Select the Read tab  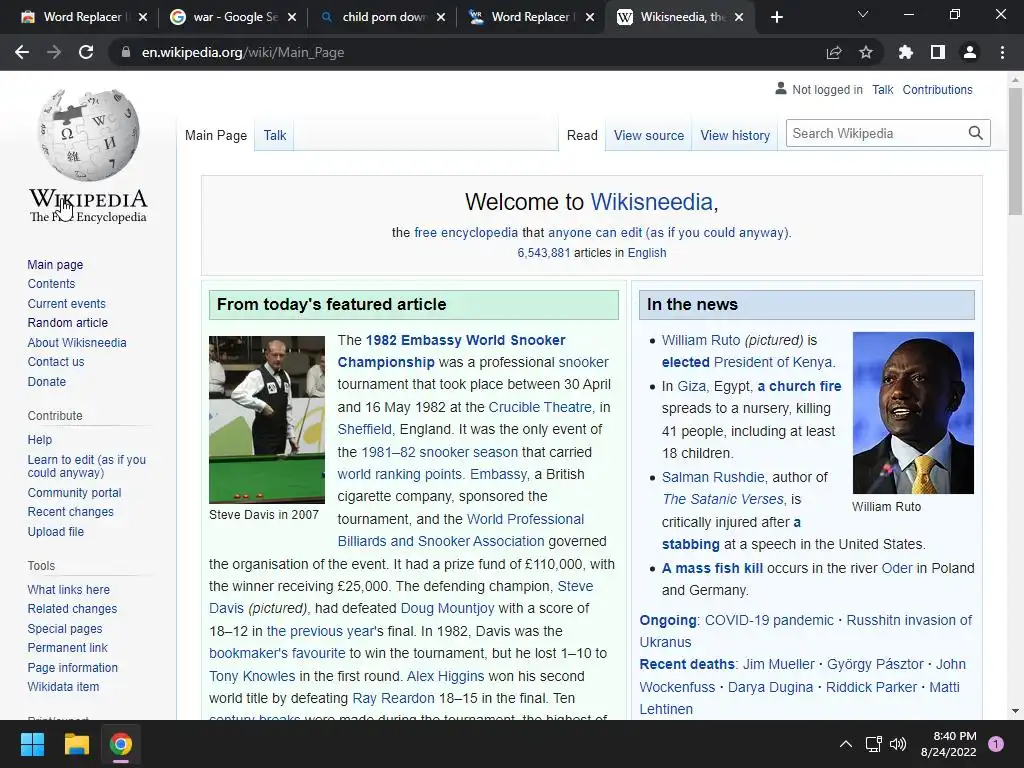(582, 135)
